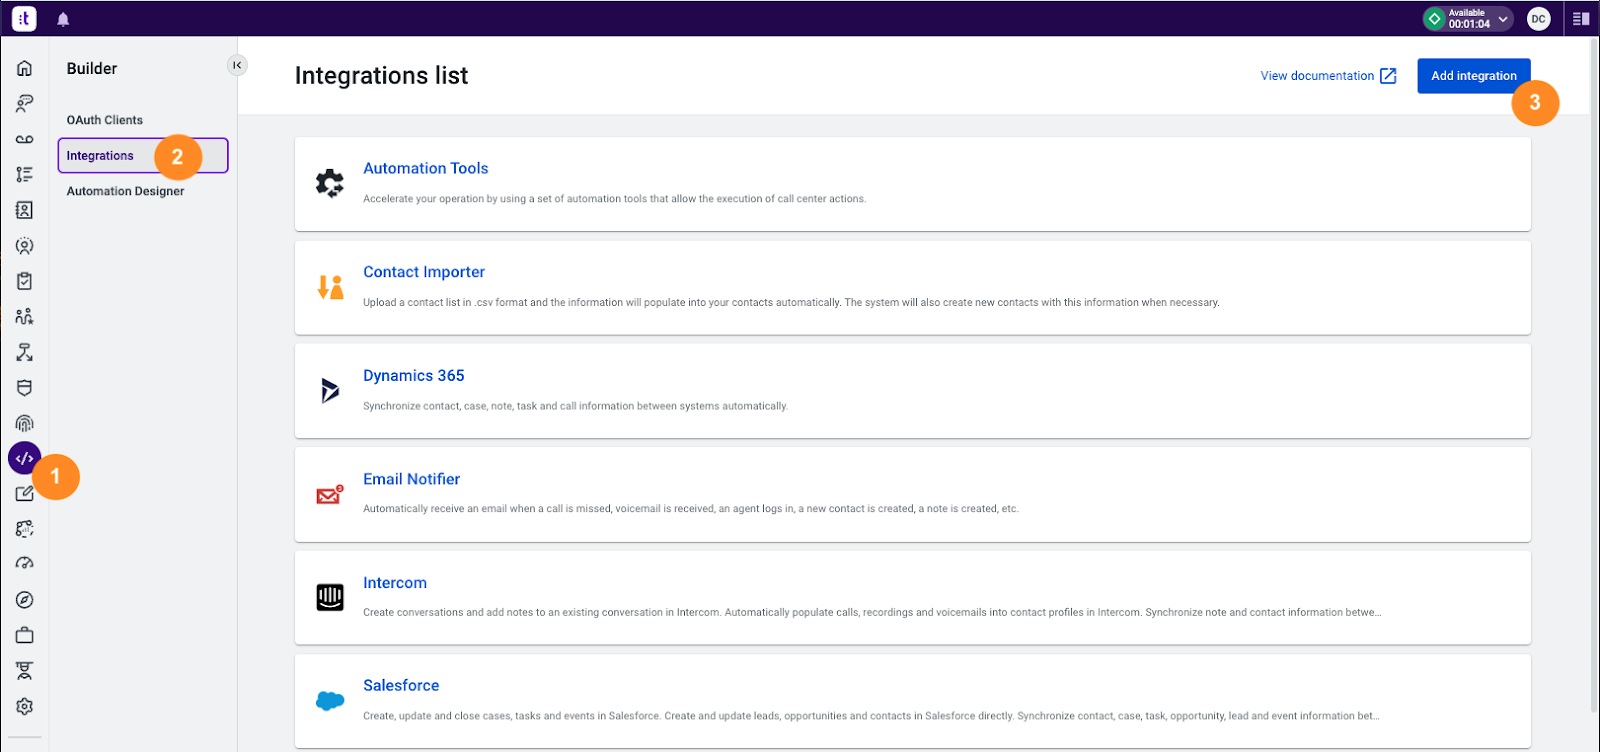Open the Dynamics 365 integration
The width and height of the screenshot is (1600, 752).
[x=414, y=375]
